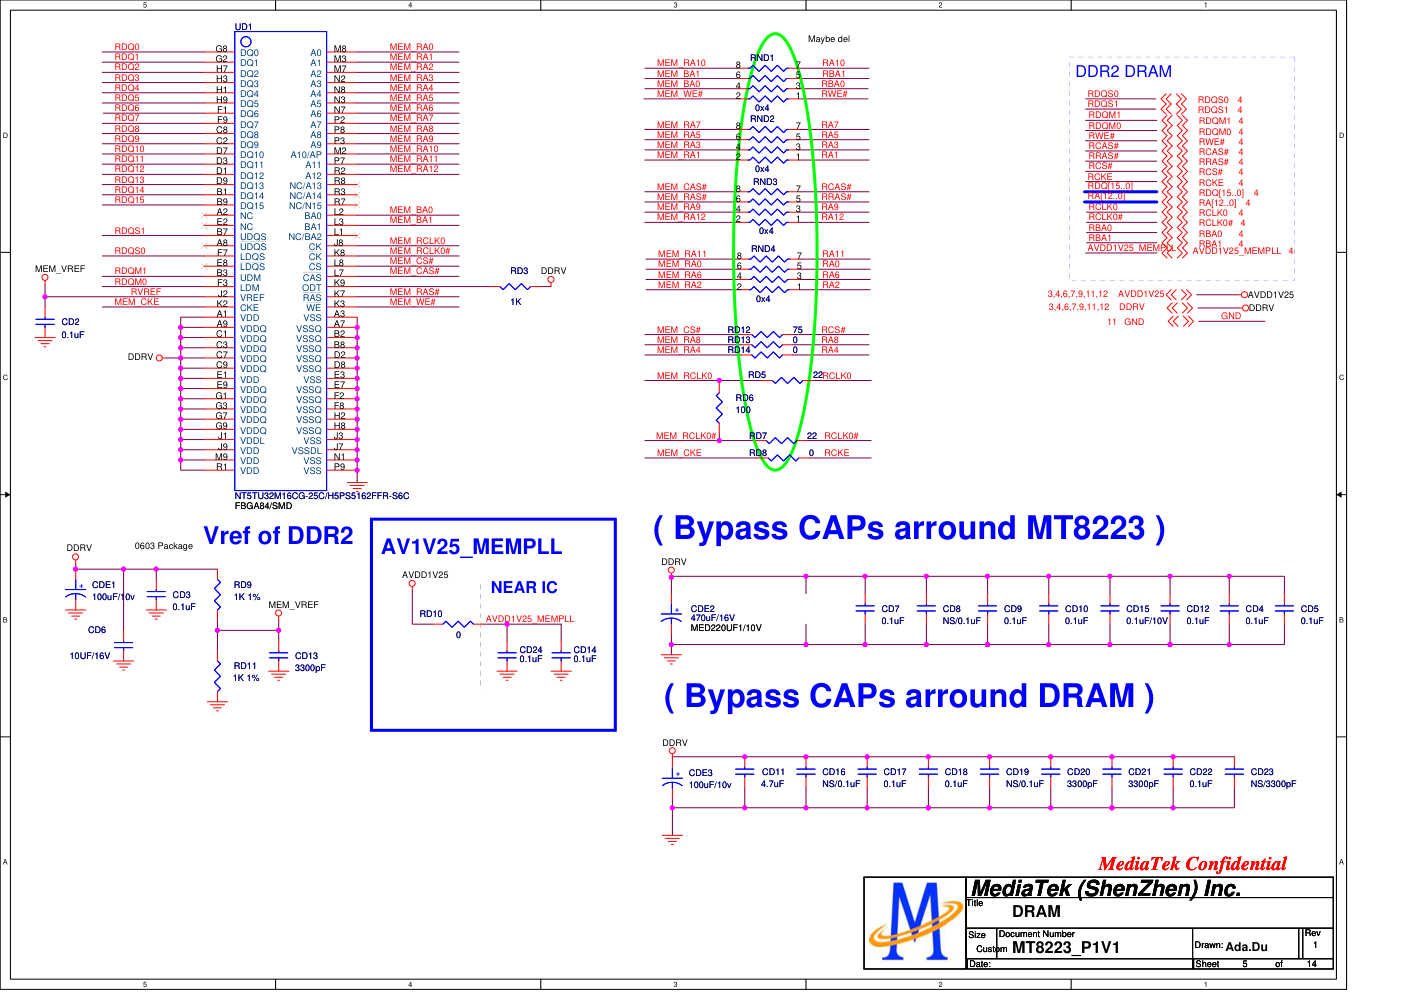Image resolution: width=1404 pixels, height=993 pixels.
Task: Click the RVREF net label
Action: coord(146,292)
